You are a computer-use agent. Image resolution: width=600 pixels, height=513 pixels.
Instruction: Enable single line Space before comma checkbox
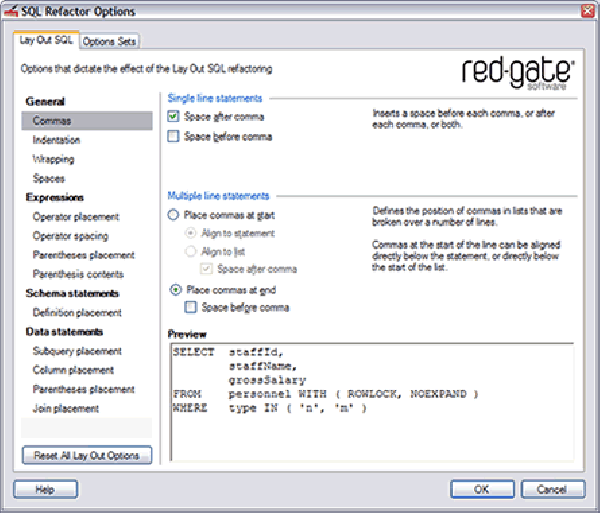[x=174, y=136]
